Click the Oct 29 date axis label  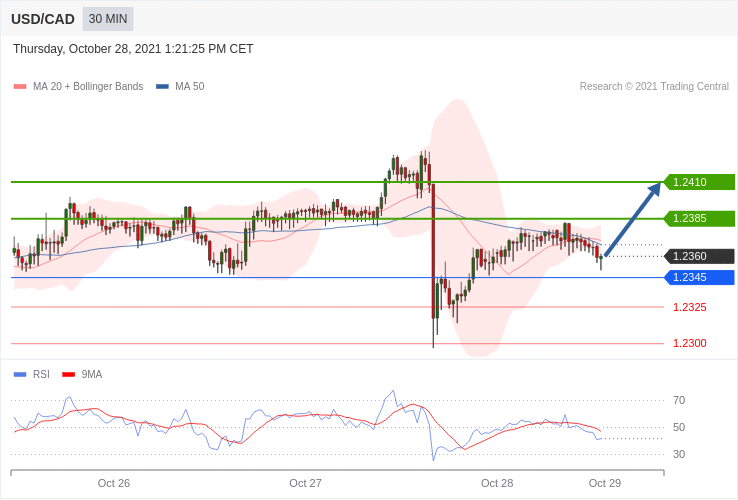point(605,484)
